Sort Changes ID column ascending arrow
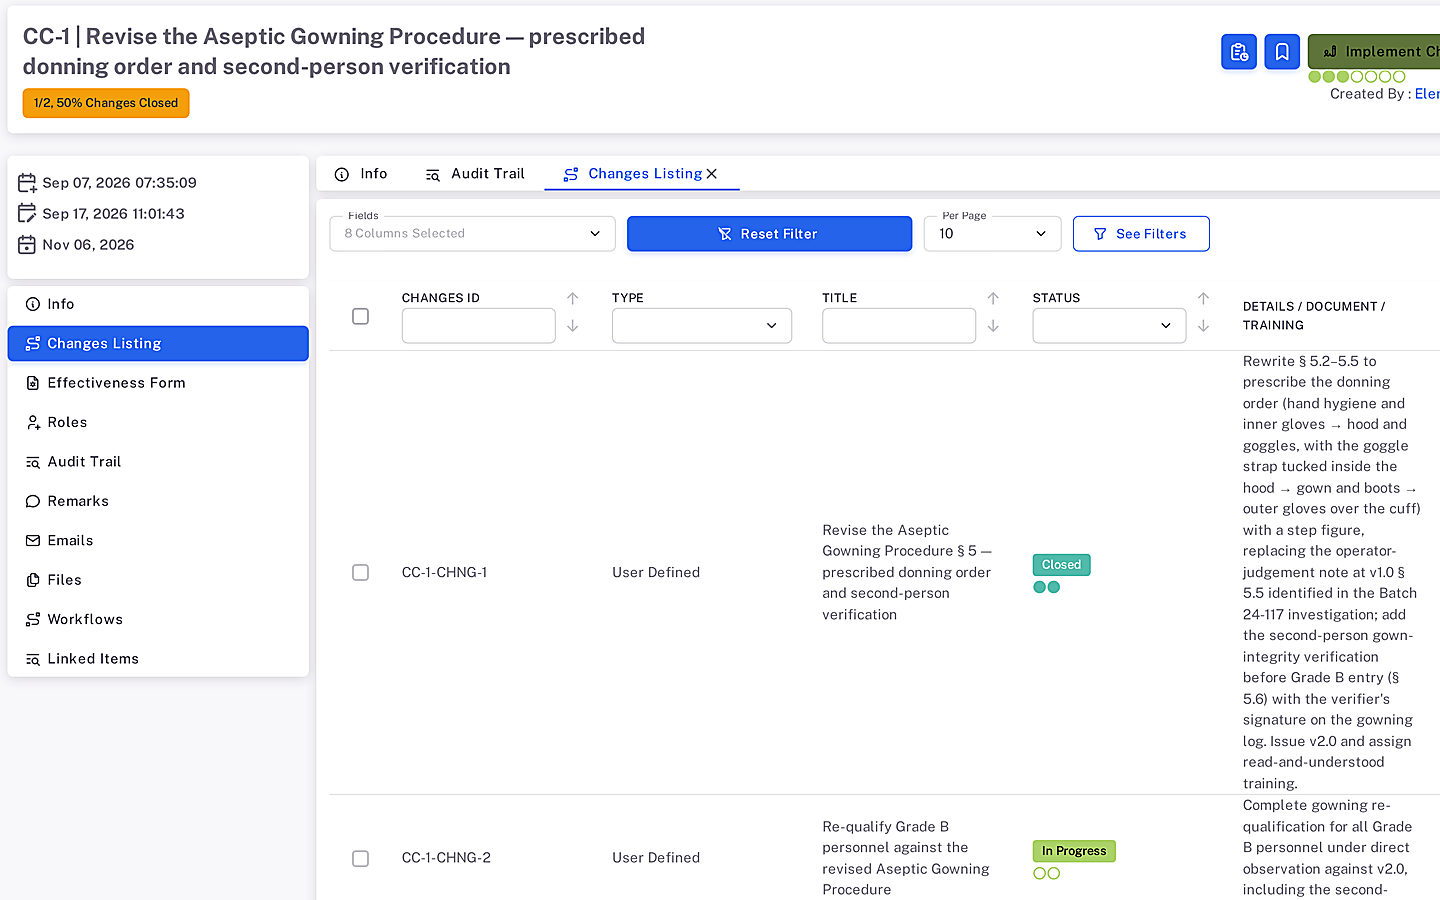Viewport: 1440px width, 900px height. pos(573,298)
